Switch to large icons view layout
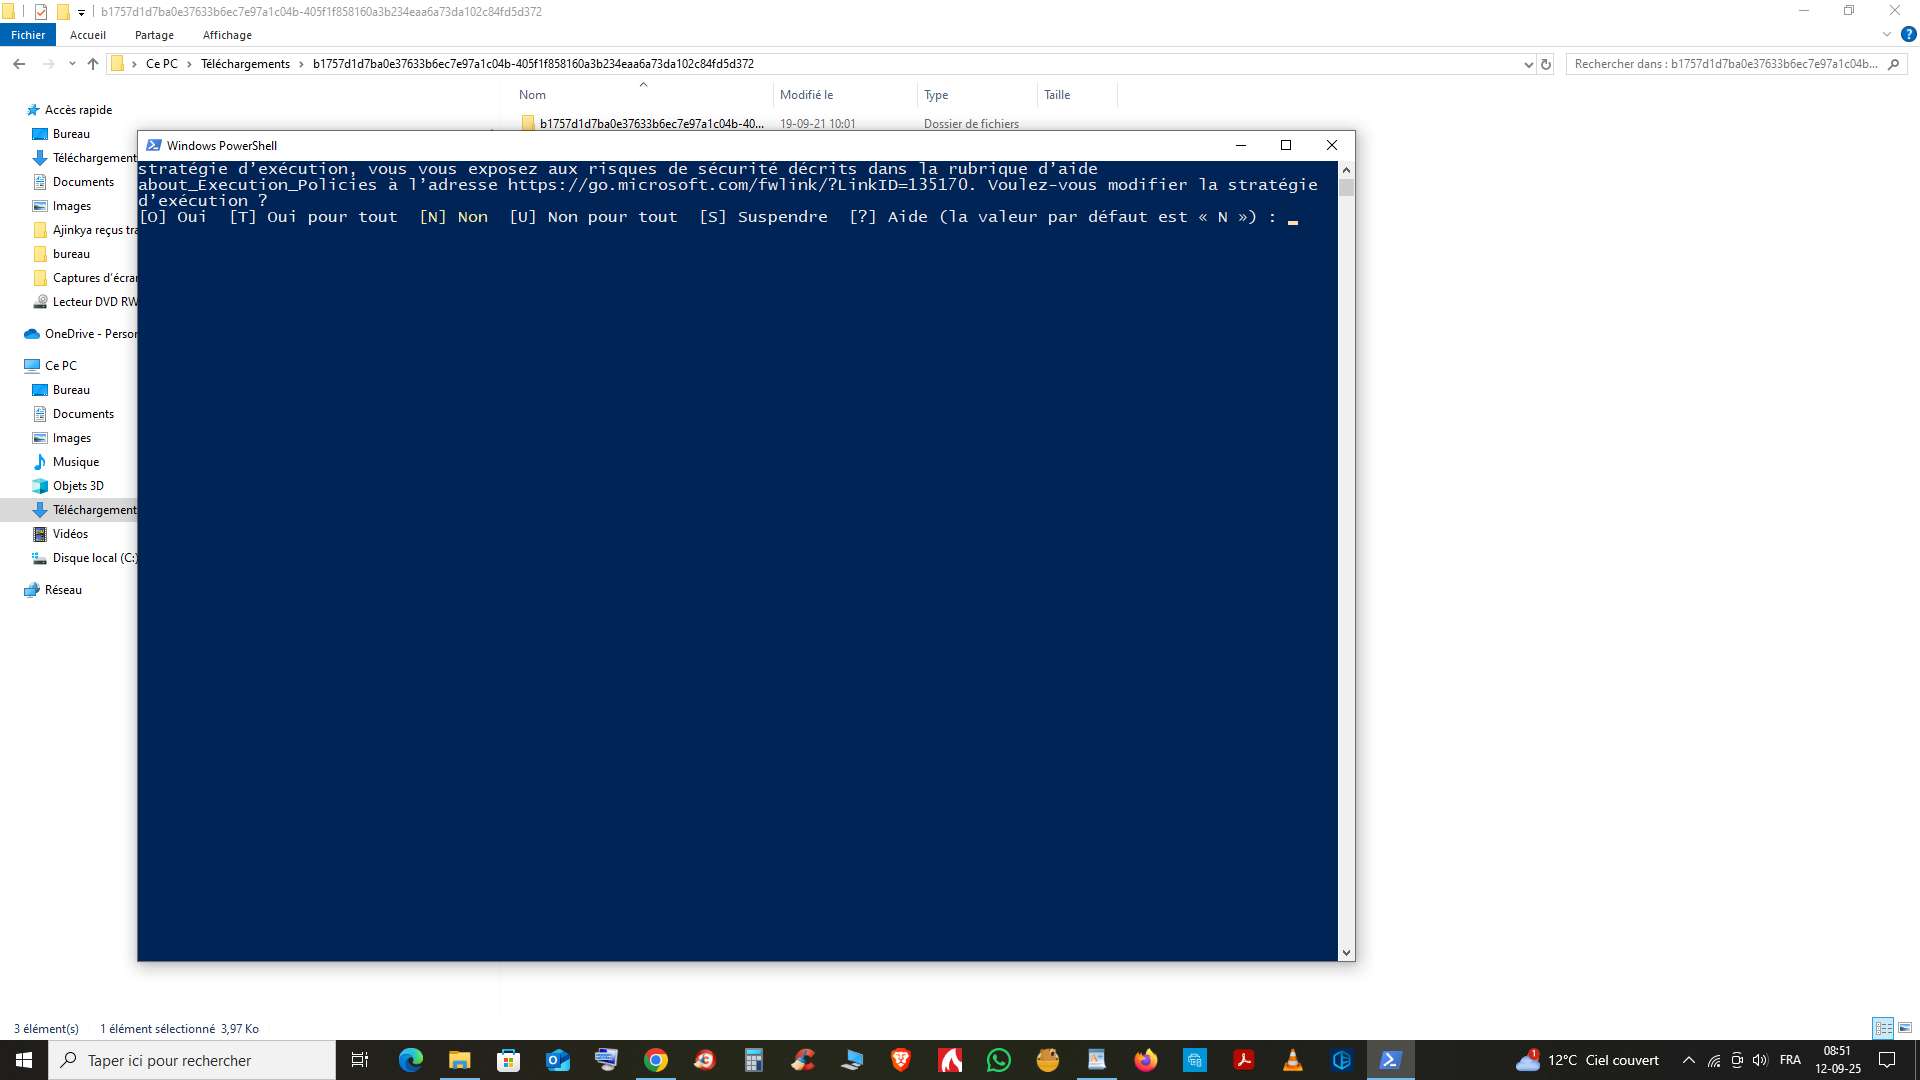1920x1080 pixels. pyautogui.click(x=1905, y=1028)
